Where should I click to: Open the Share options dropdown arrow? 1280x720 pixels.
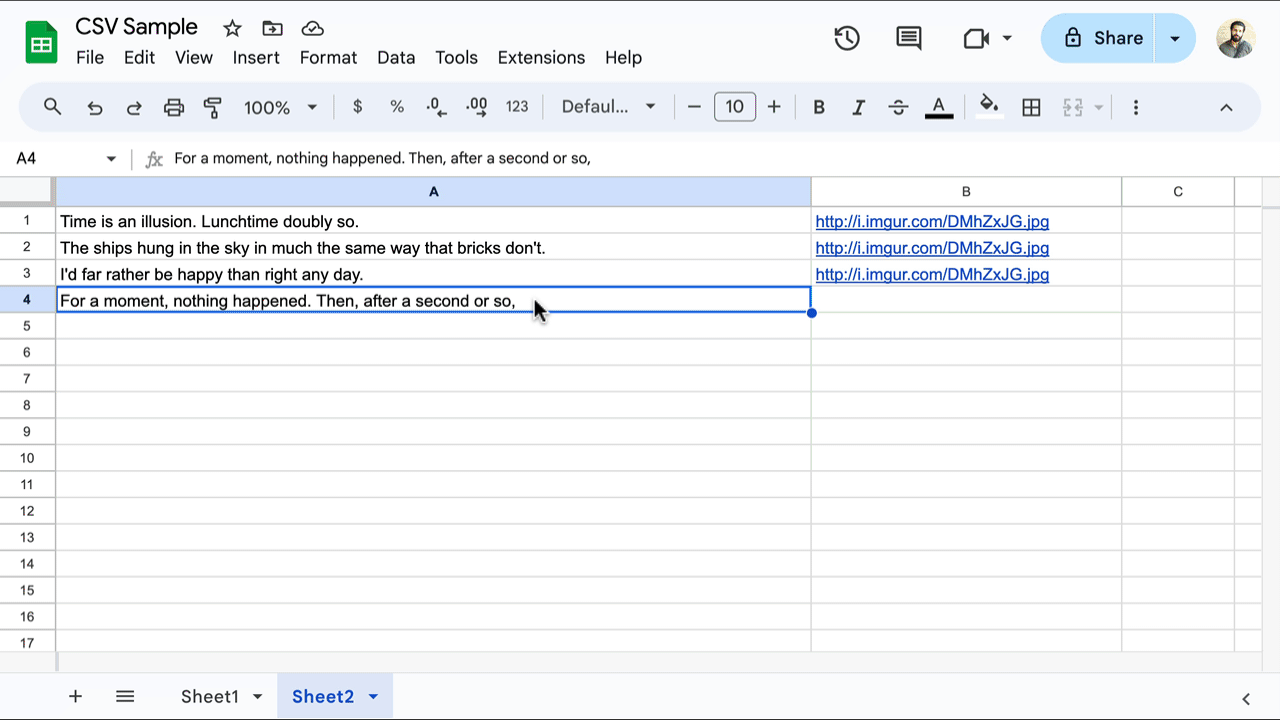[1175, 38]
